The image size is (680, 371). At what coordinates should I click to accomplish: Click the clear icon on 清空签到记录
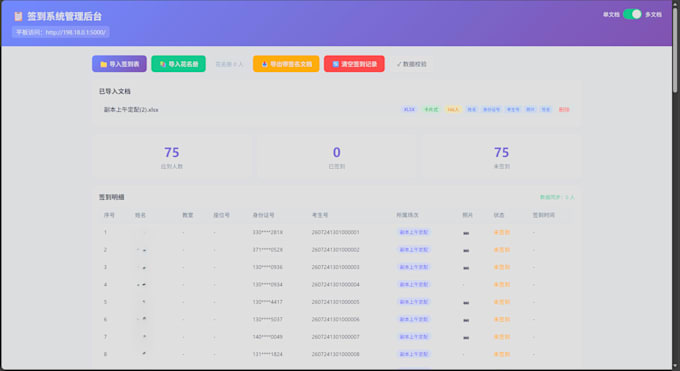click(x=335, y=64)
